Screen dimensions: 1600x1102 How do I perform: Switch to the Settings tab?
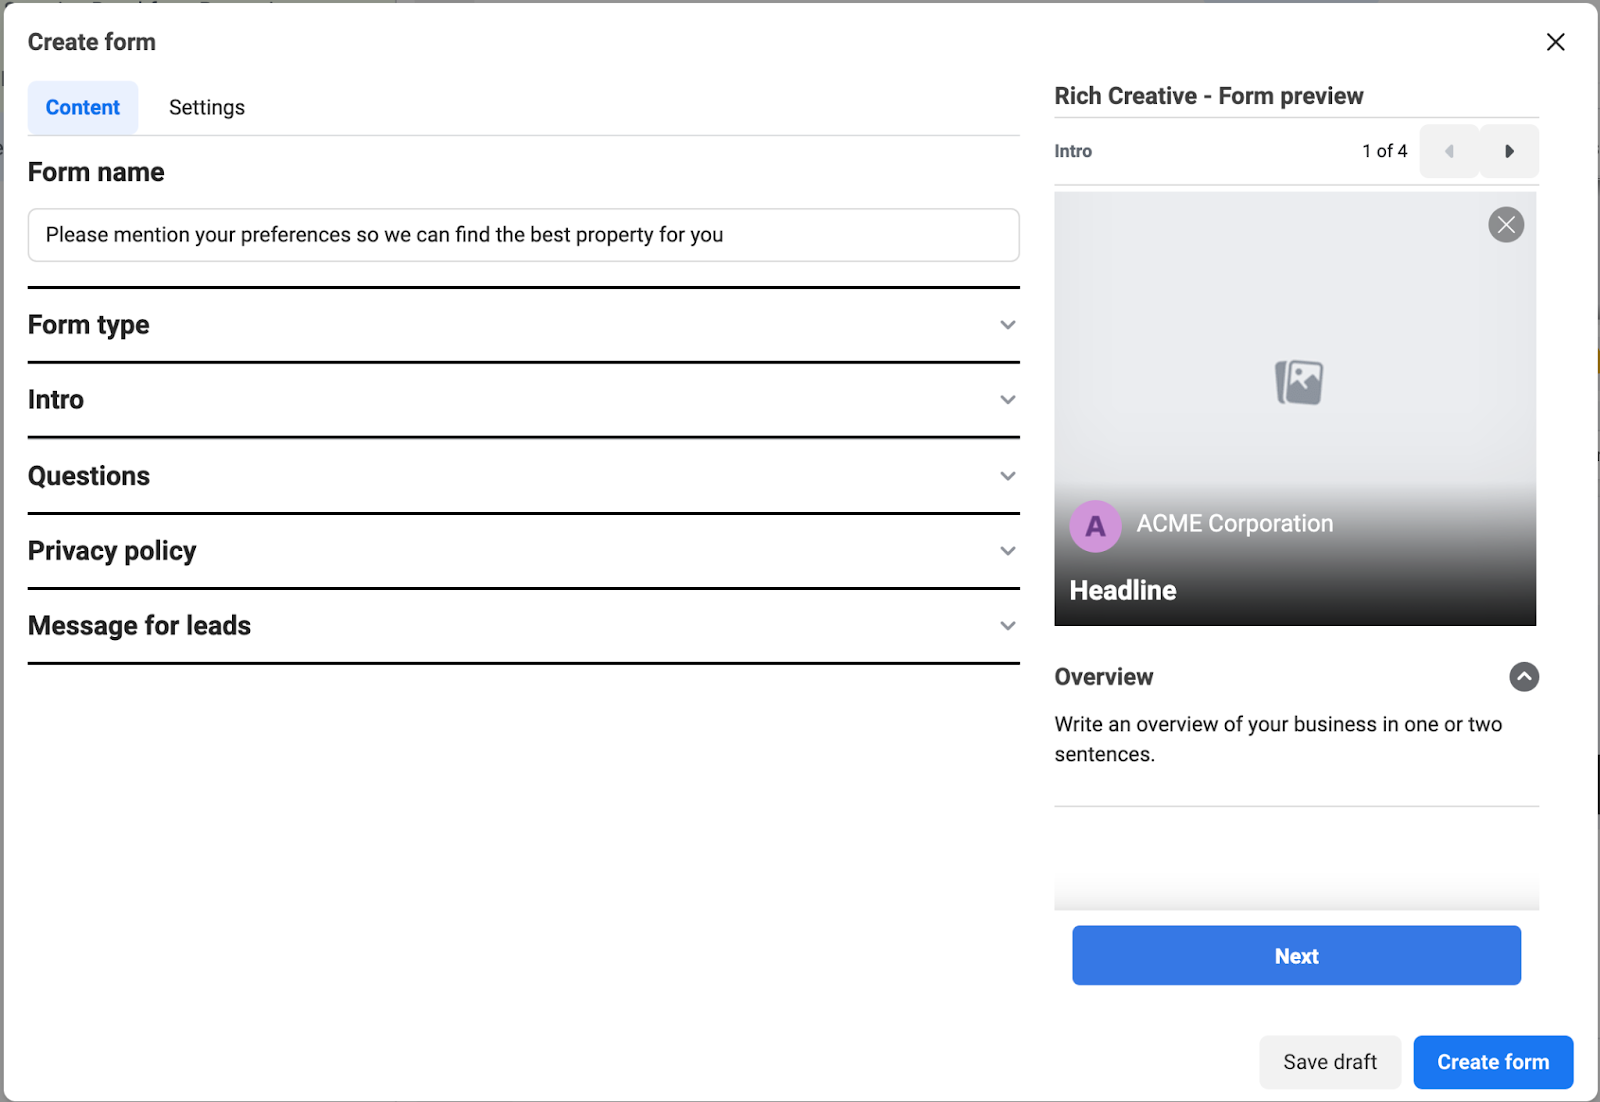click(206, 108)
